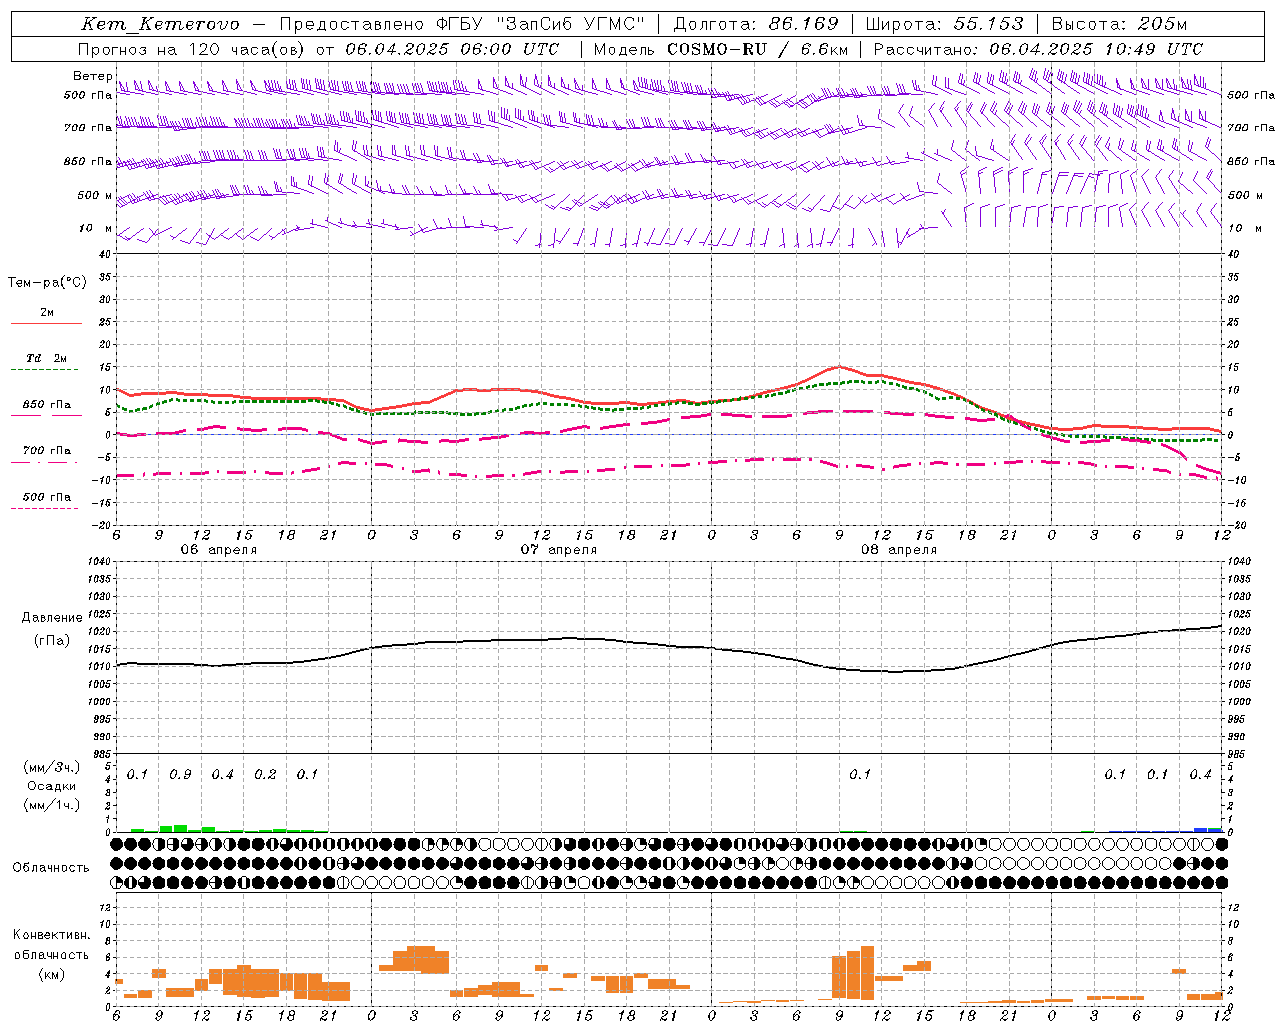Click 'Прогноз на 120 часа(ов)' forecast line
Image resolution: width=1280 pixels, height=1024 pixels.
[x=192, y=49]
